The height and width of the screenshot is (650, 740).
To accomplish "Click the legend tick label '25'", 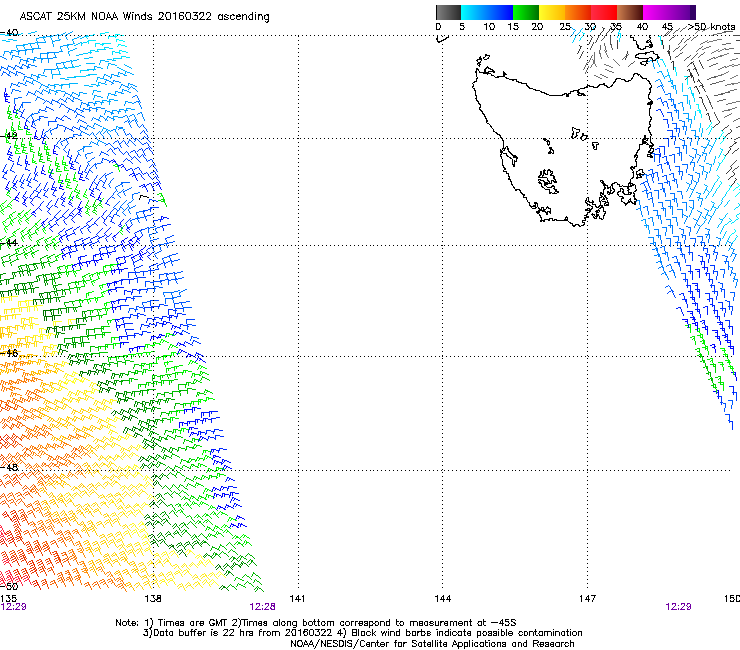I will point(565,27).
